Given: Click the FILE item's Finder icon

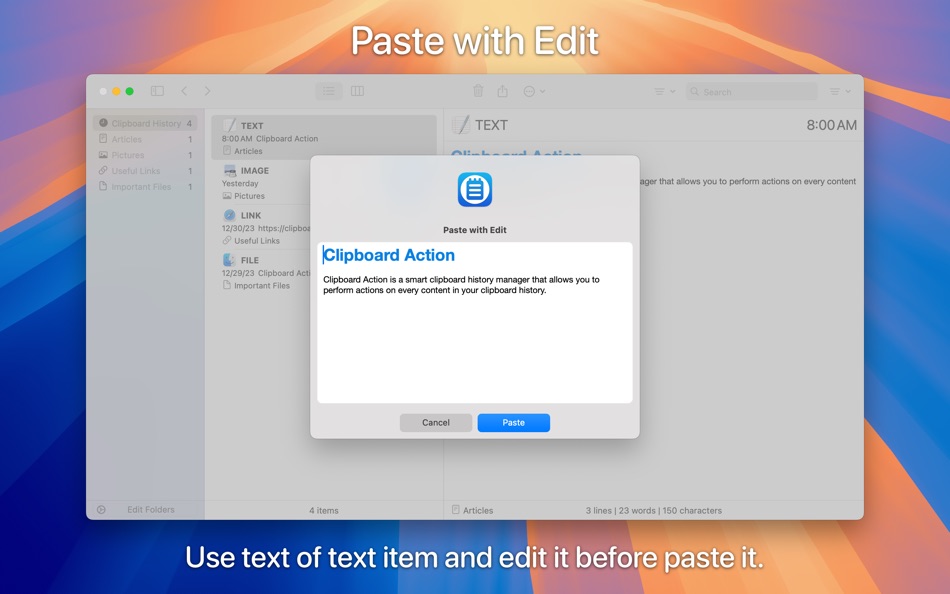Looking at the screenshot, I should coord(230,260).
